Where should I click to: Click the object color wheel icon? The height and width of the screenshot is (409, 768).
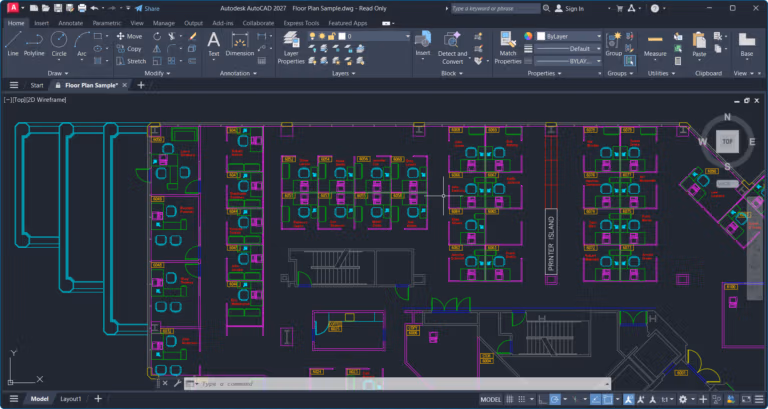[528, 36]
